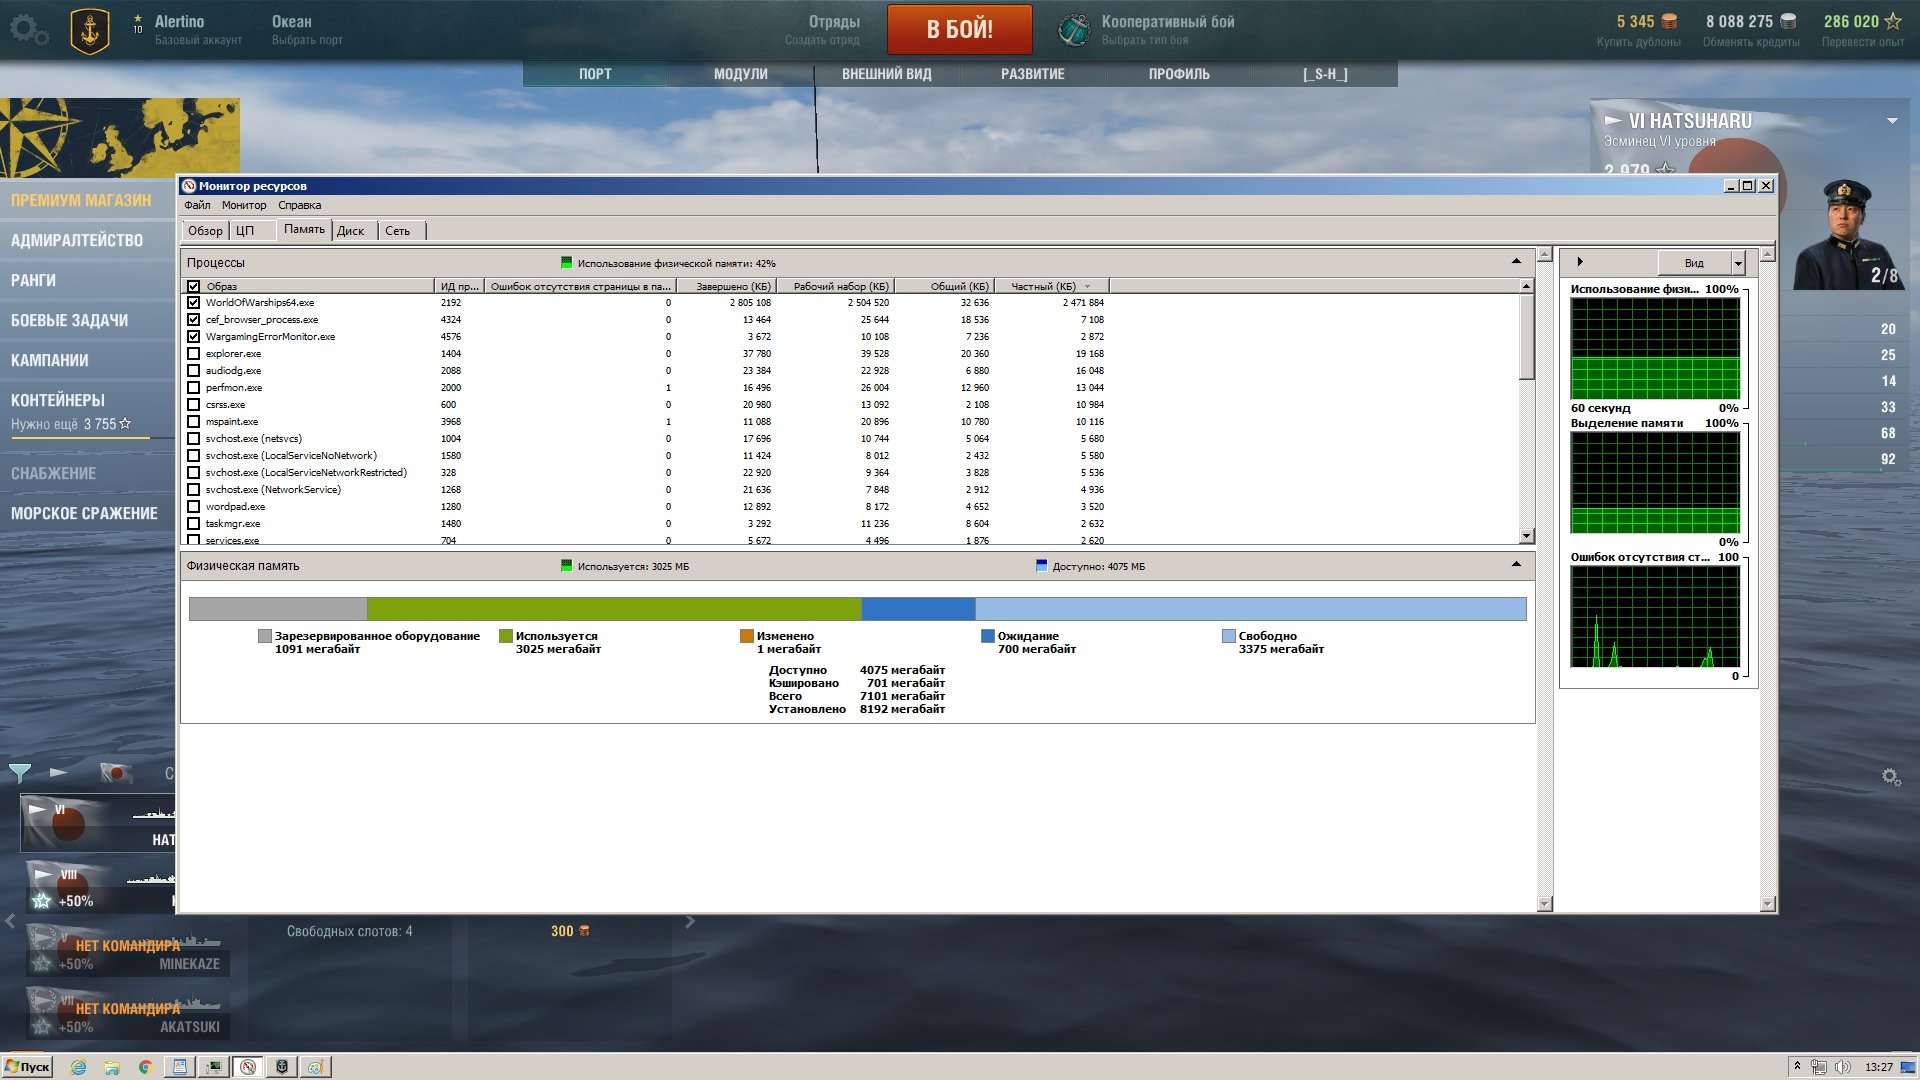Viewport: 1920px width, 1080px height.
Task: Sort by Частный (КБ) column header
Action: click(x=1050, y=286)
